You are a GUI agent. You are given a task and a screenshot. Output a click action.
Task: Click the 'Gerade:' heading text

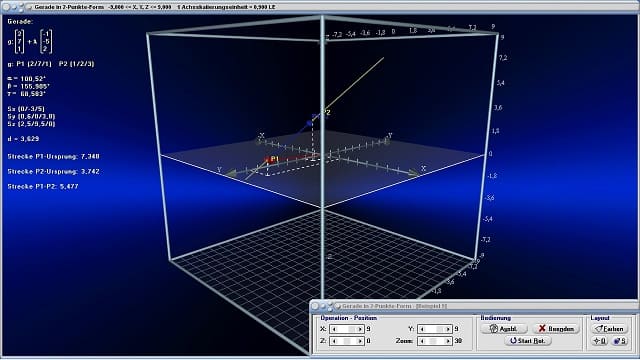[20, 21]
